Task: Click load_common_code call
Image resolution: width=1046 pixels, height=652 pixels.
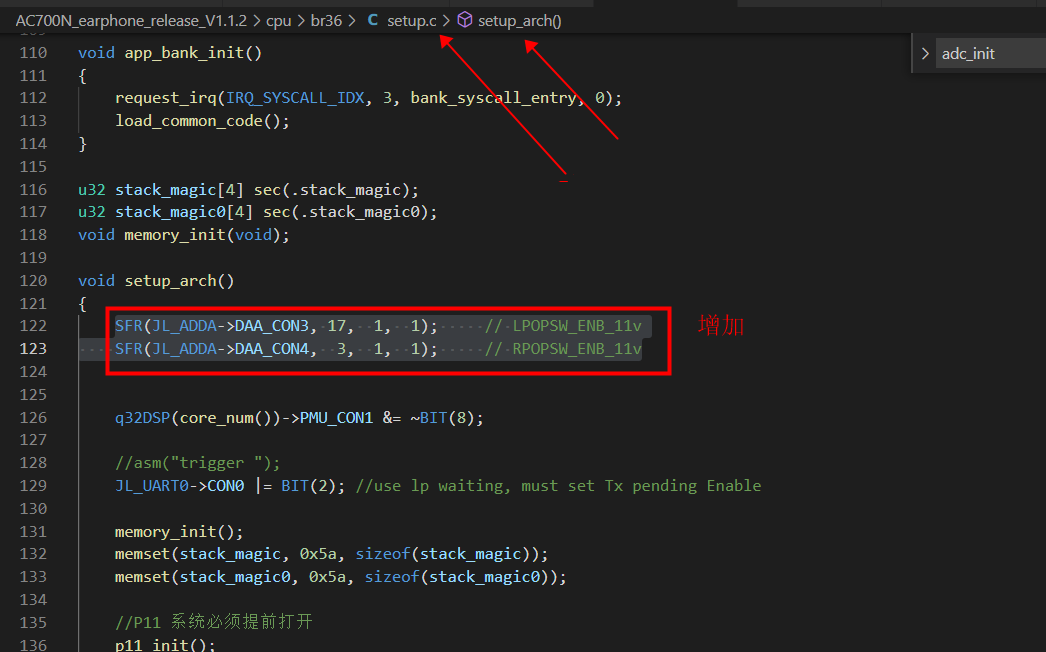Action: [x=189, y=121]
